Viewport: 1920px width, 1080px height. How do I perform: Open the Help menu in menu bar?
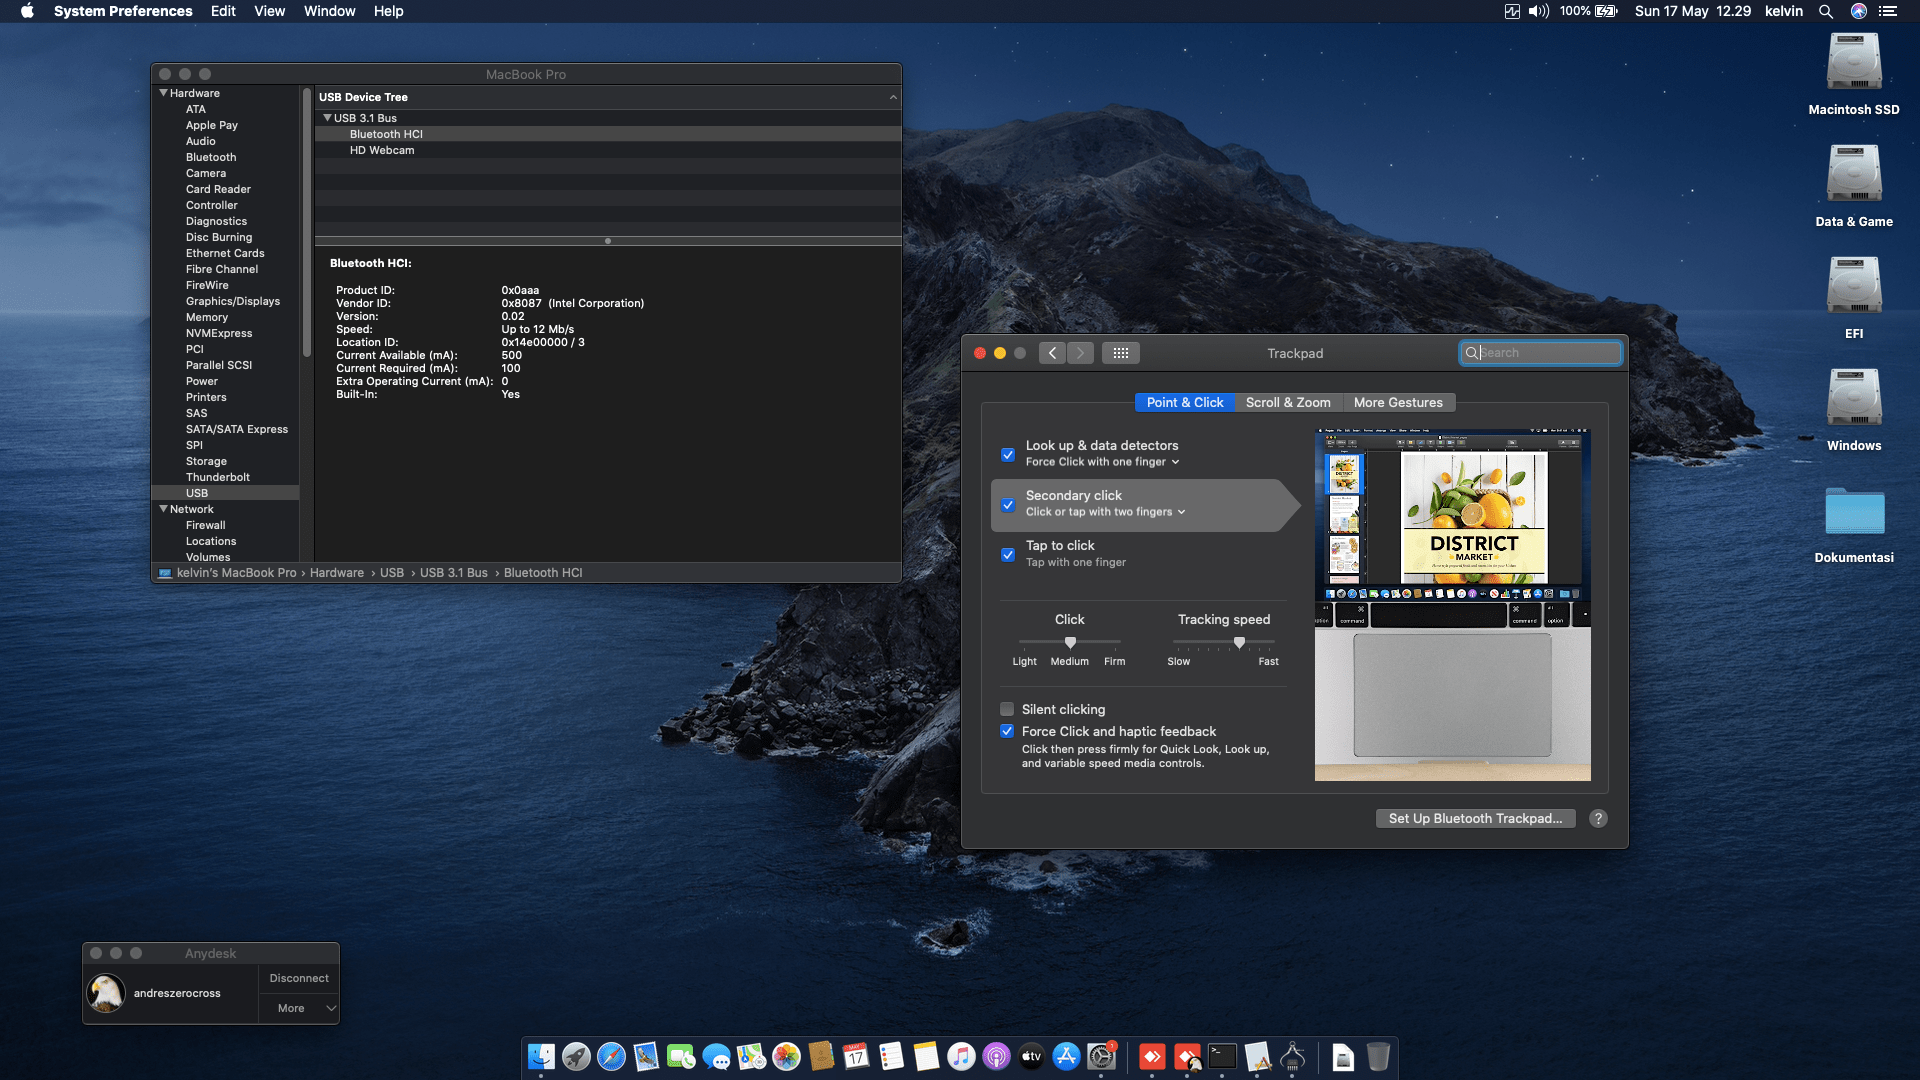389,11
